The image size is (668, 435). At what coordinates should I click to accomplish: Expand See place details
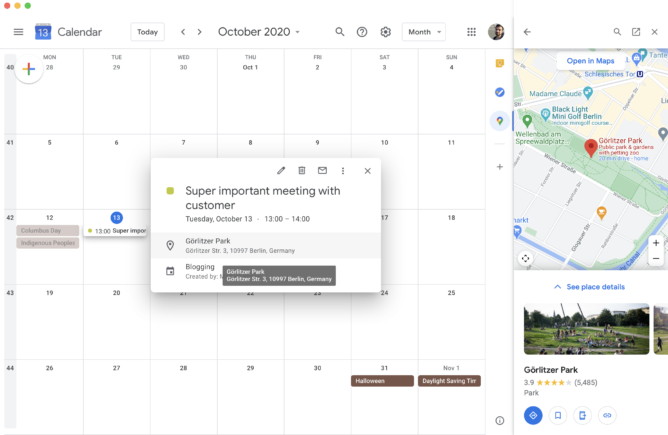pos(590,287)
